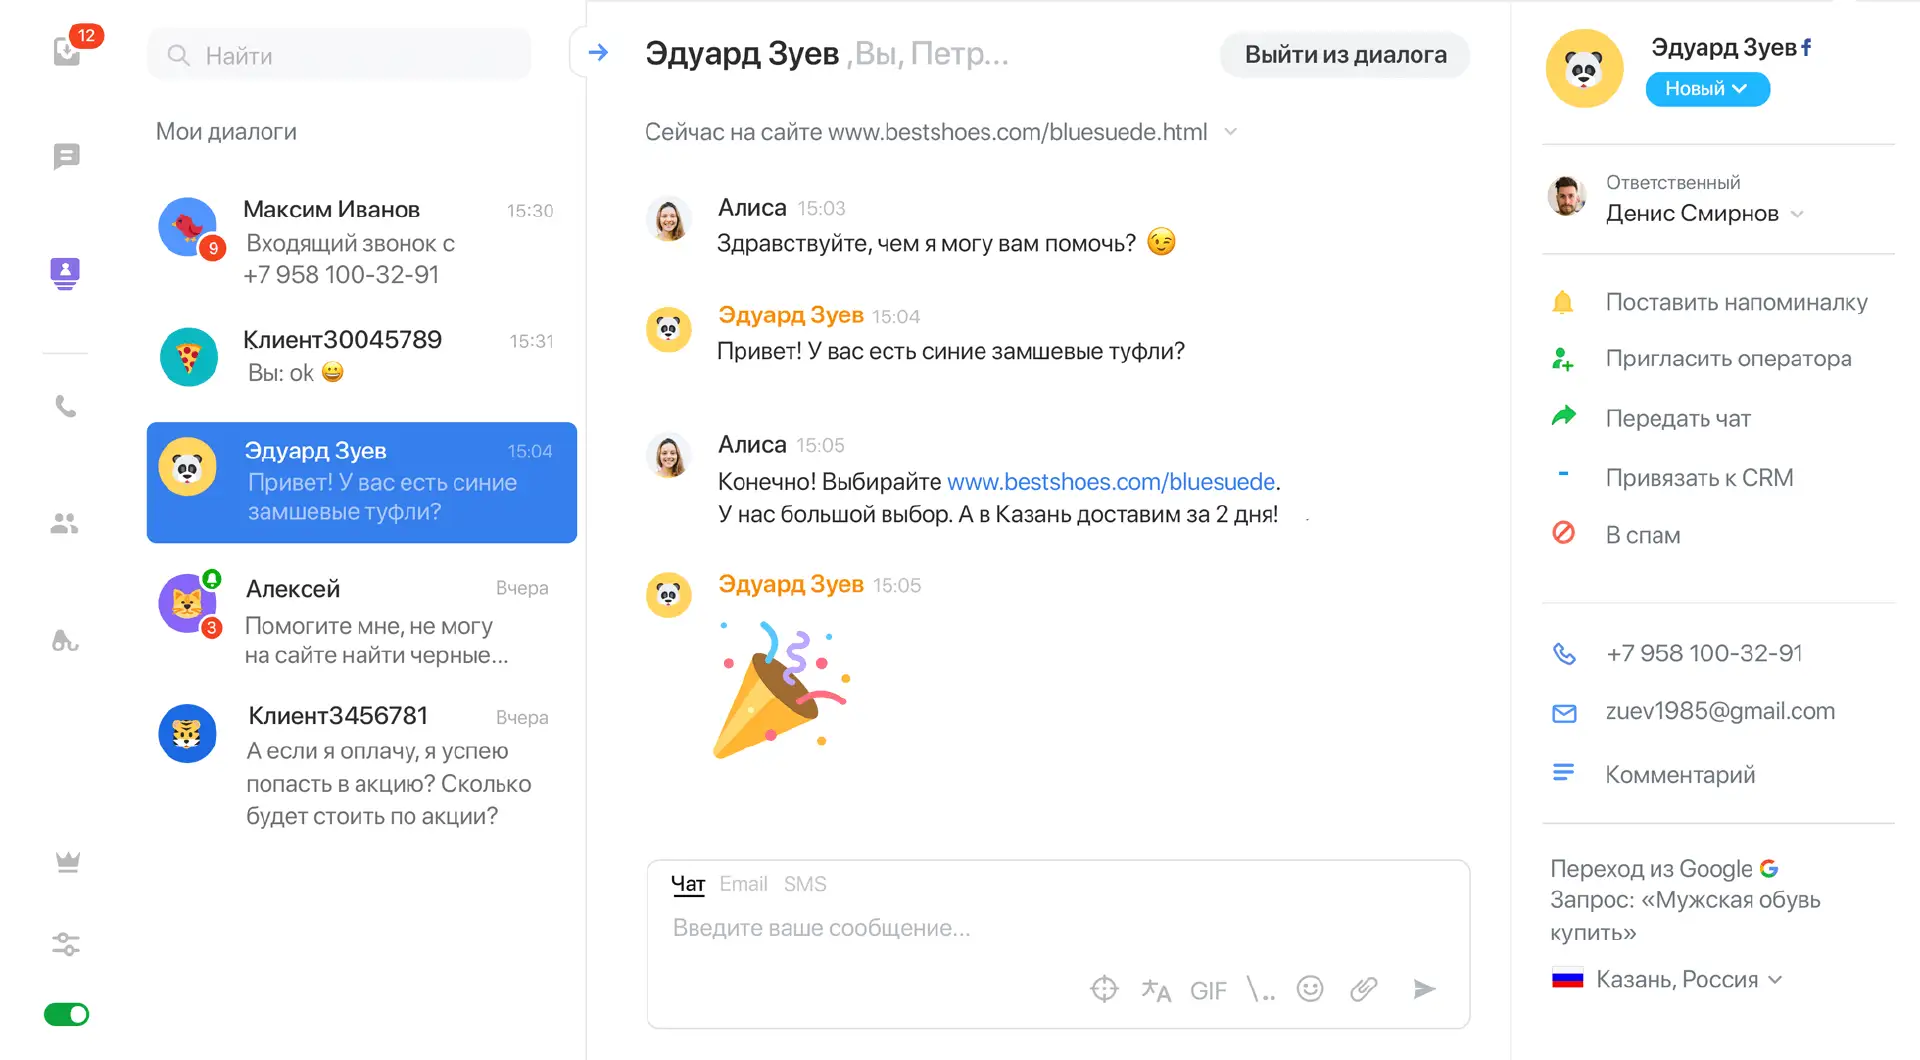This screenshot has width=1920, height=1060.
Task: Switch to the SMS tab
Action: pos(805,884)
